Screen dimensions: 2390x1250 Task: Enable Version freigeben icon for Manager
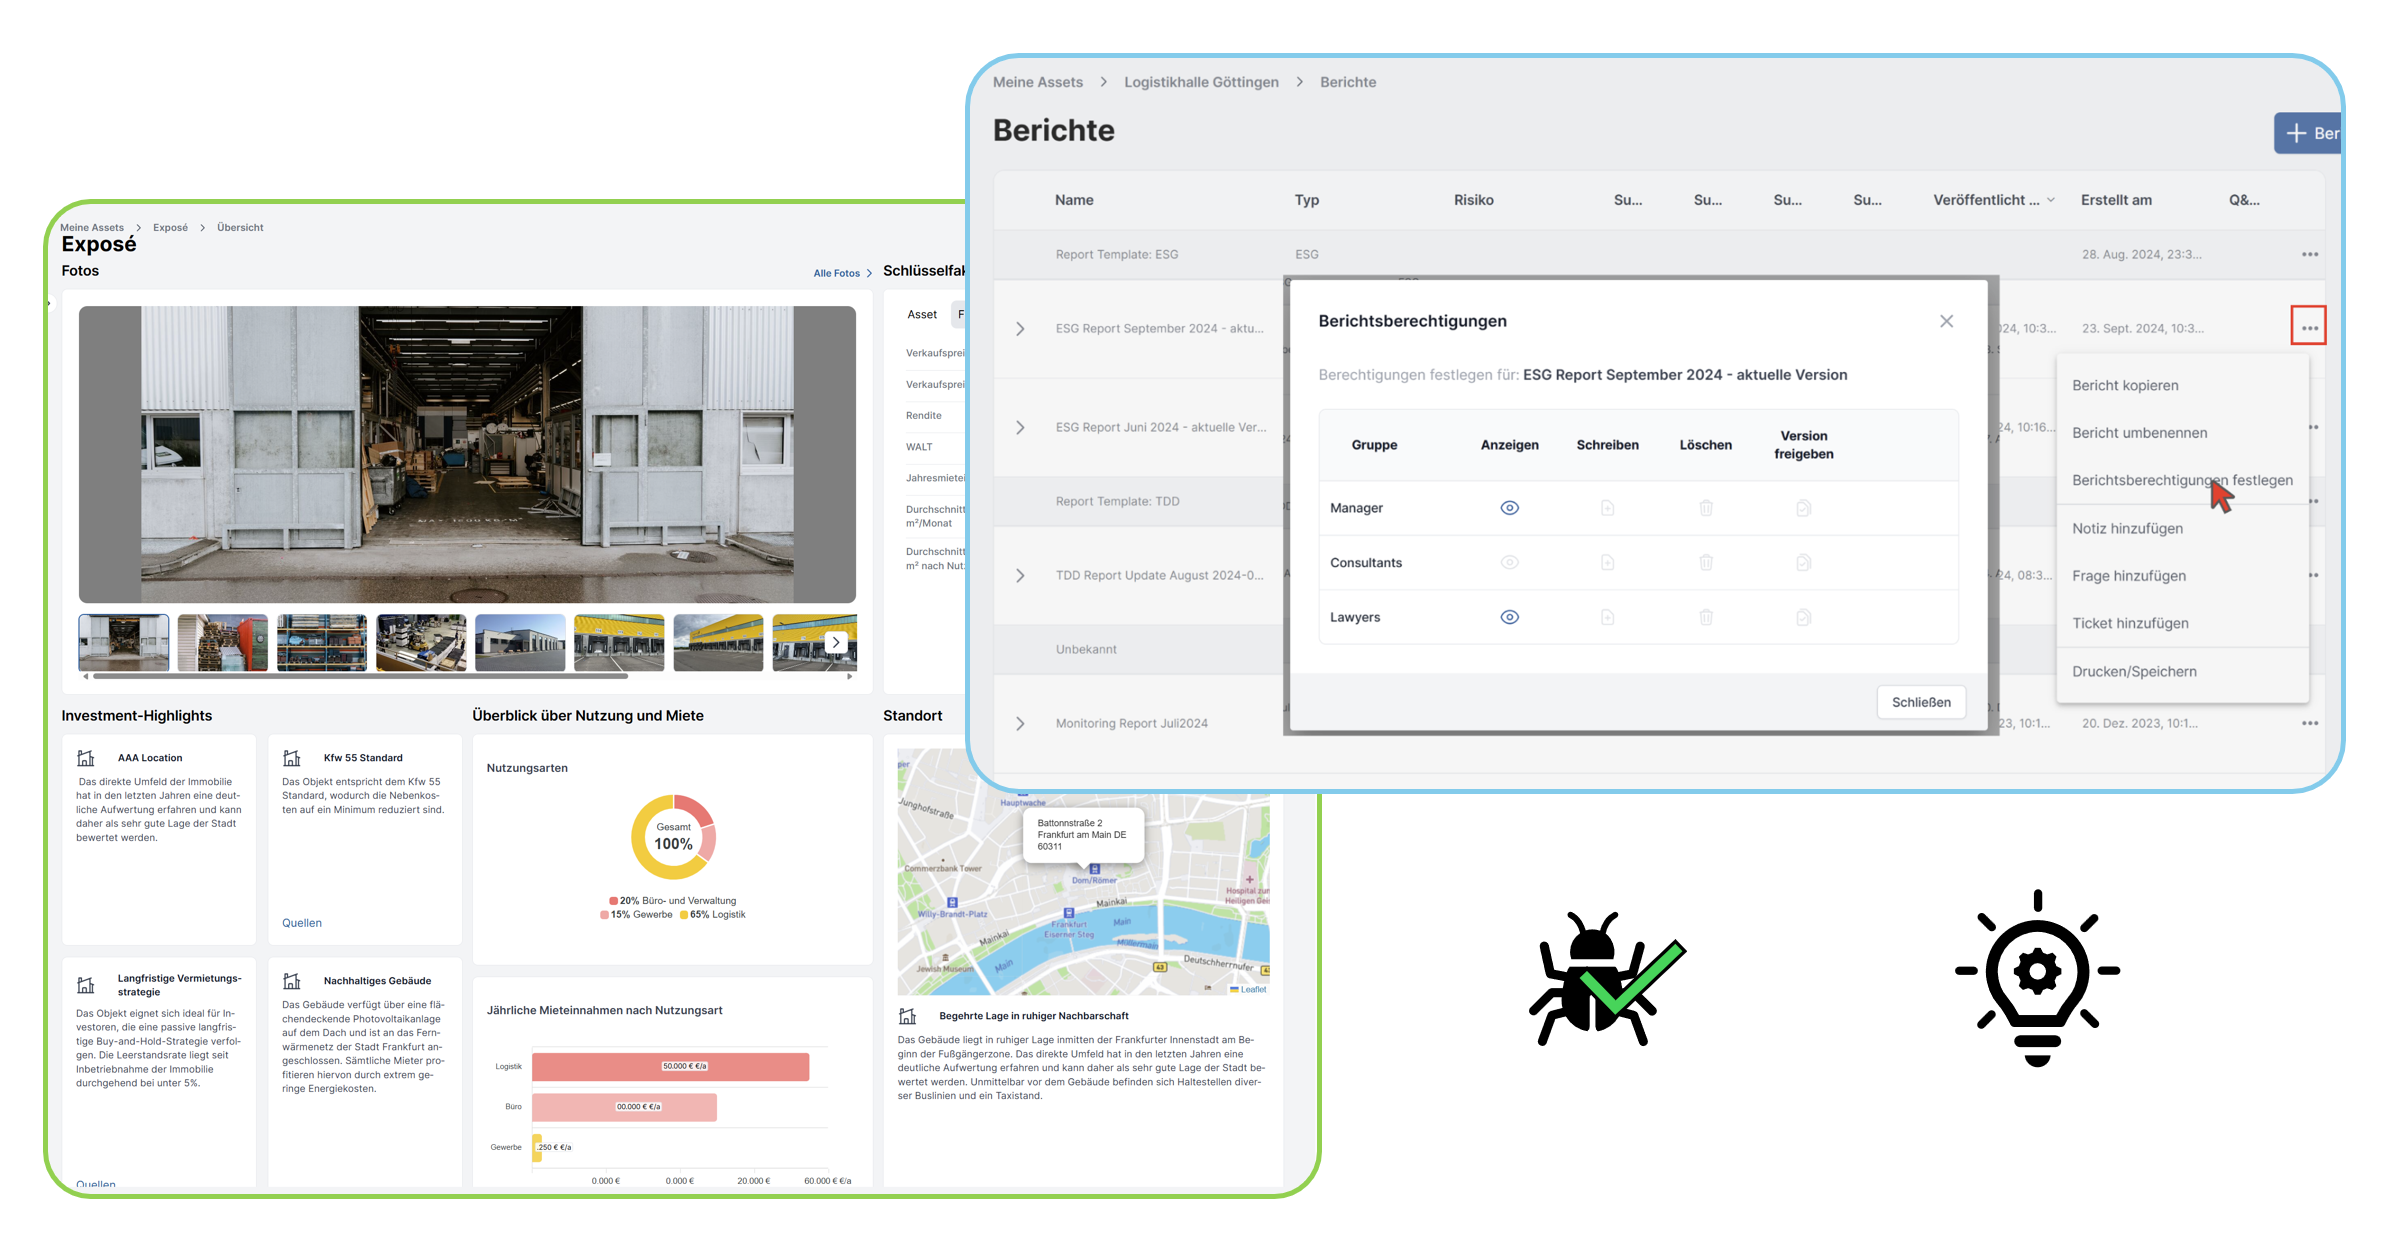(x=1803, y=508)
